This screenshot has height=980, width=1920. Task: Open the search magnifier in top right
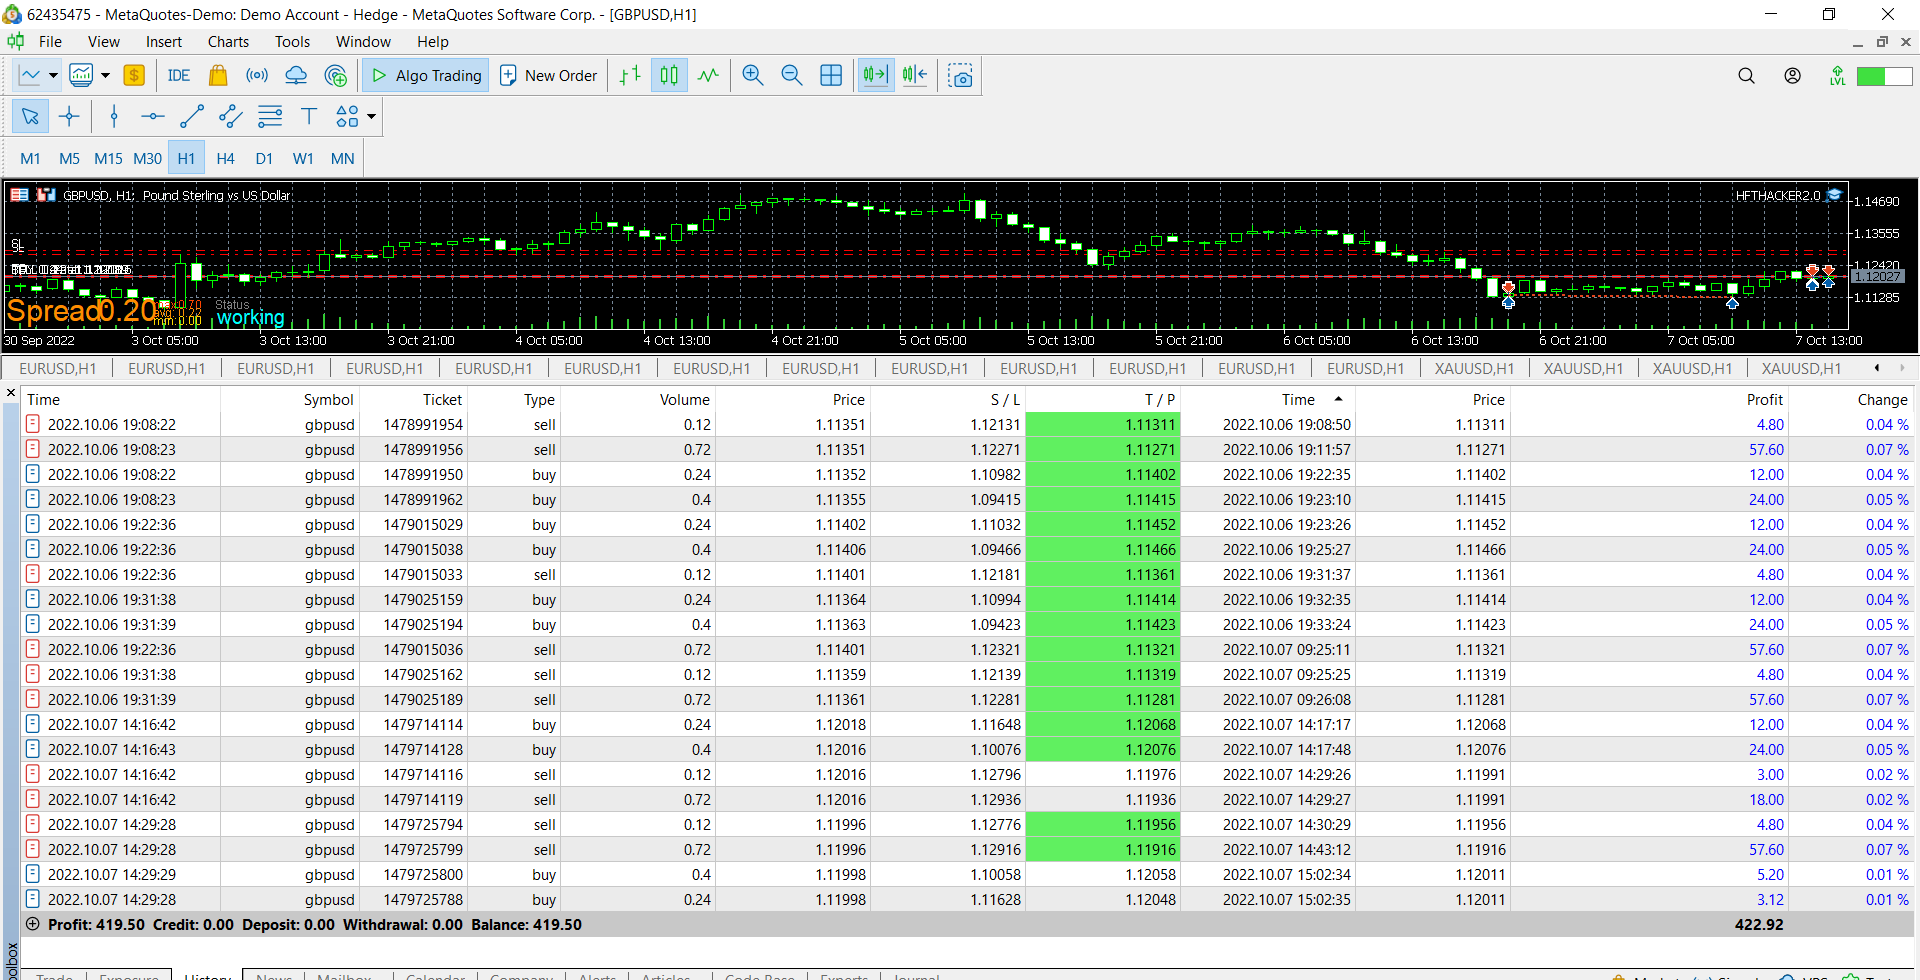[1746, 76]
